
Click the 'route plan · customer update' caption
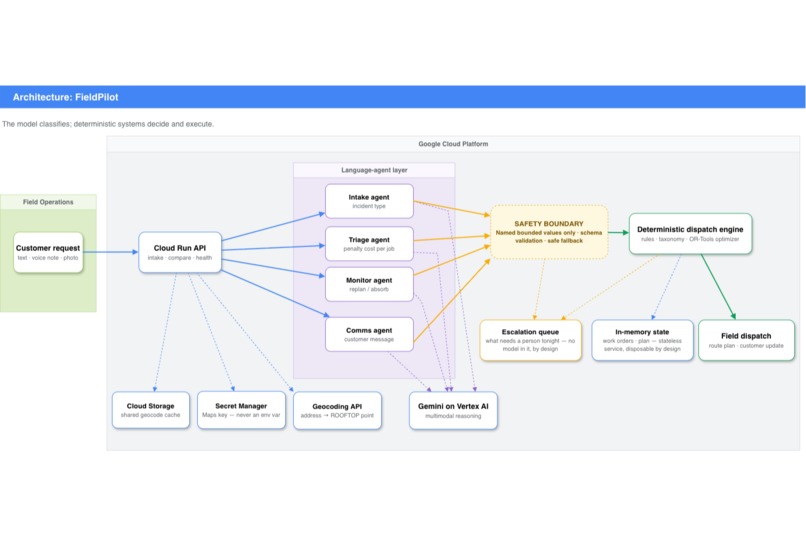[x=746, y=346]
